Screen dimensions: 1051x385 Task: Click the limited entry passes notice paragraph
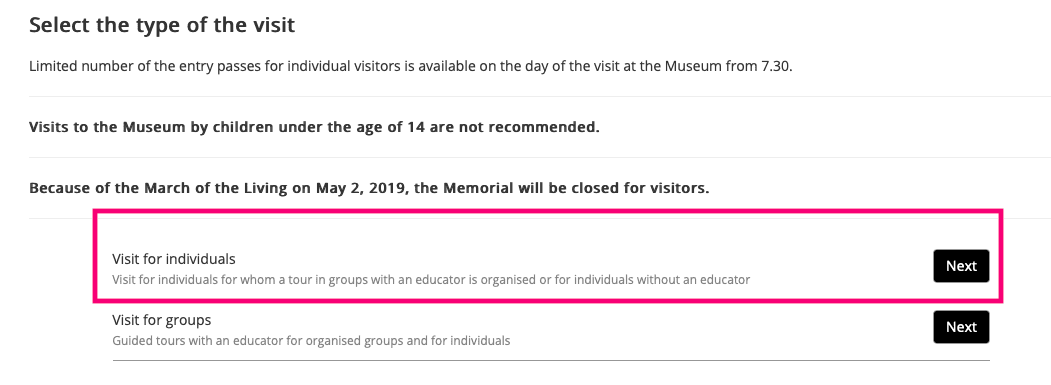[411, 67]
